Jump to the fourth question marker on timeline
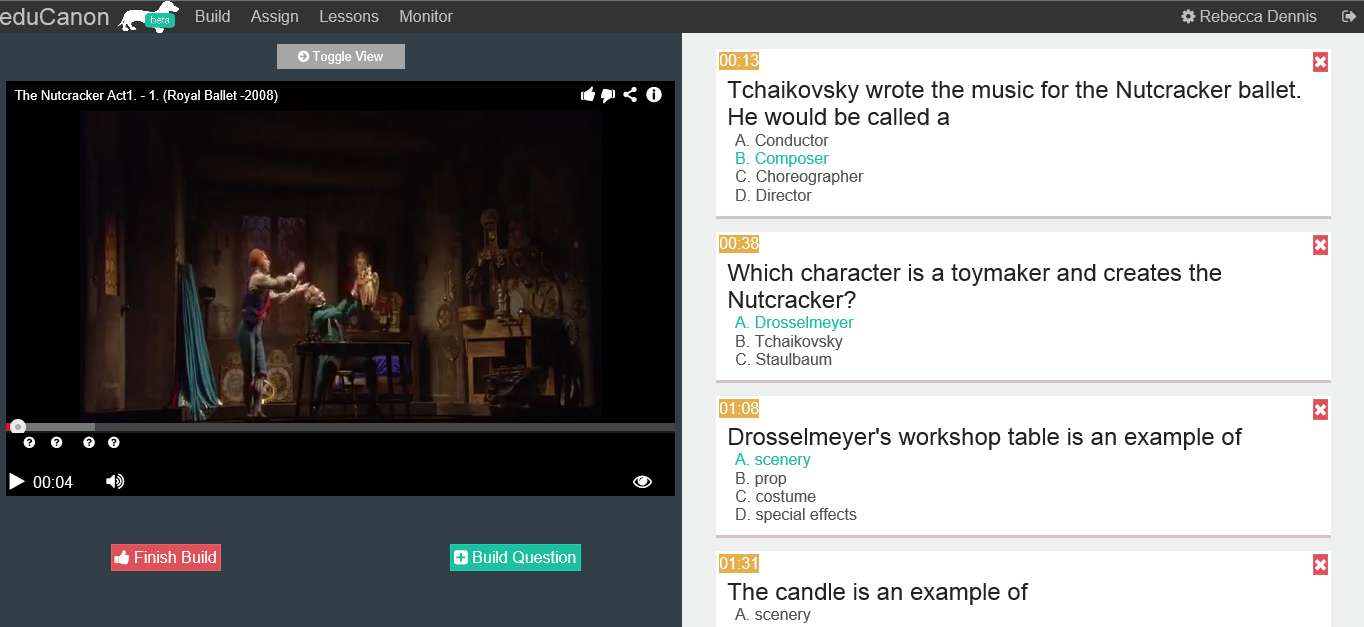 114,442
